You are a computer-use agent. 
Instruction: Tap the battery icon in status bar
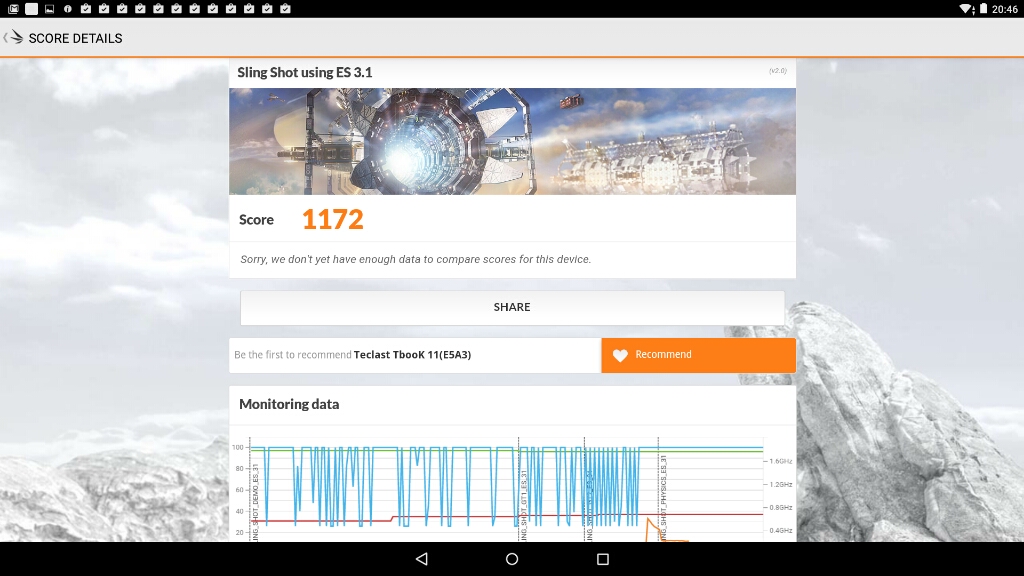[x=984, y=8]
